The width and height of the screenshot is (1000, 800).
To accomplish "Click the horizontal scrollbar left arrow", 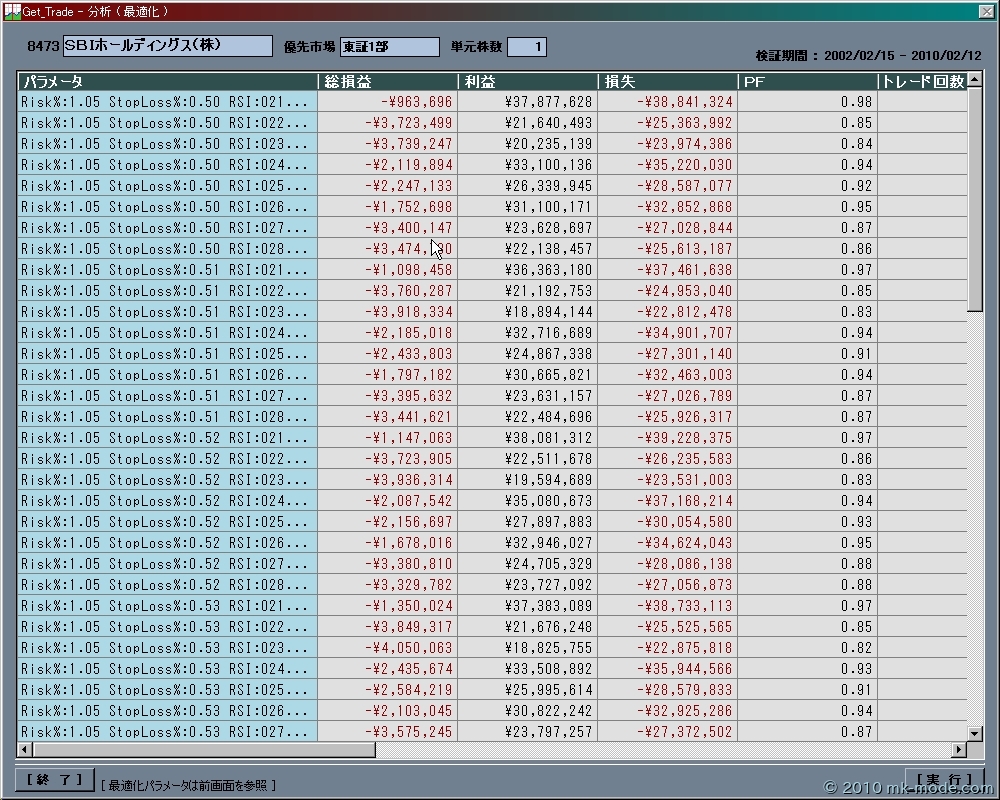I will tap(24, 749).
